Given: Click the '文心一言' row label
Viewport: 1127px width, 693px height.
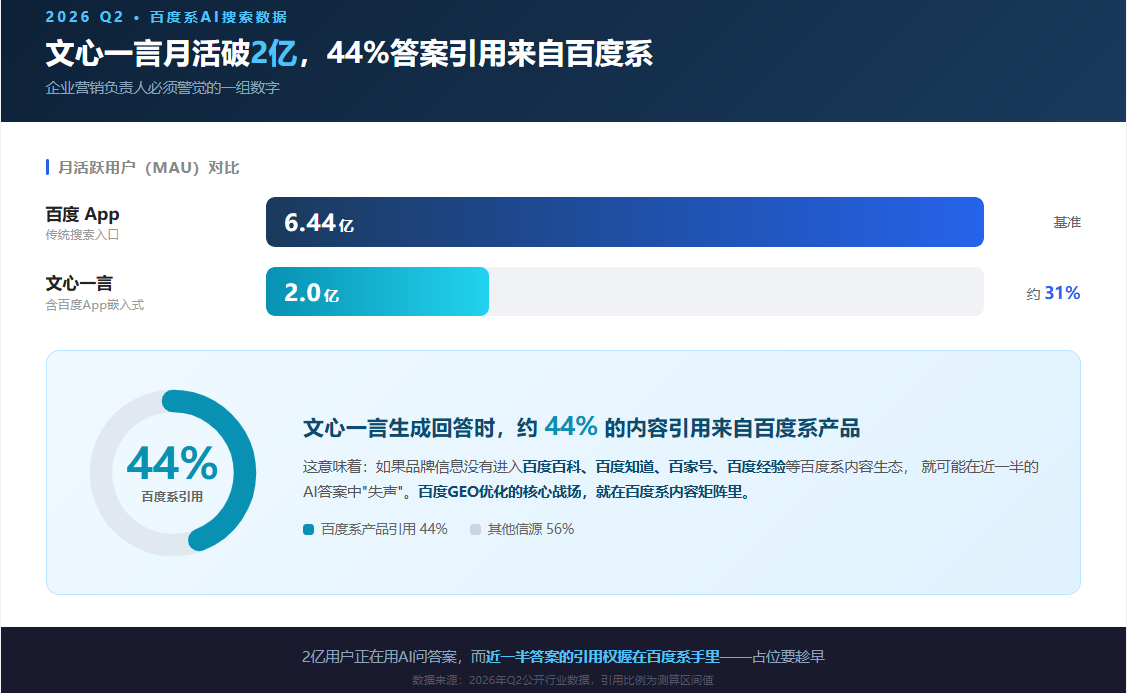Looking at the screenshot, I should pos(79,283).
